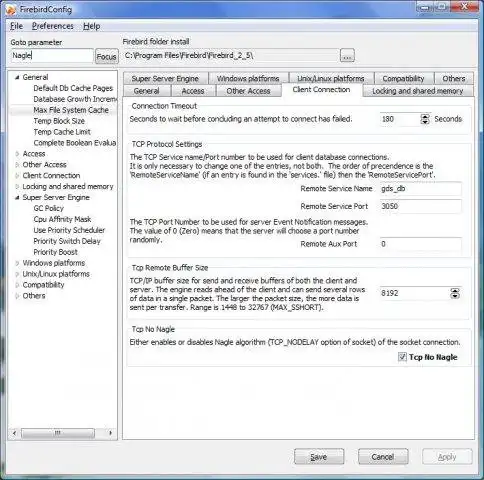This screenshot has width=484, height=480.
Task: Decrease Tcp Remote Buffer Size down arrow
Action: [455, 296]
